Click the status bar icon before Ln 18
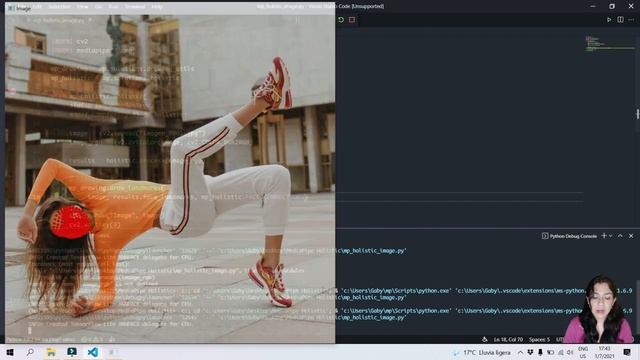 coord(484,339)
